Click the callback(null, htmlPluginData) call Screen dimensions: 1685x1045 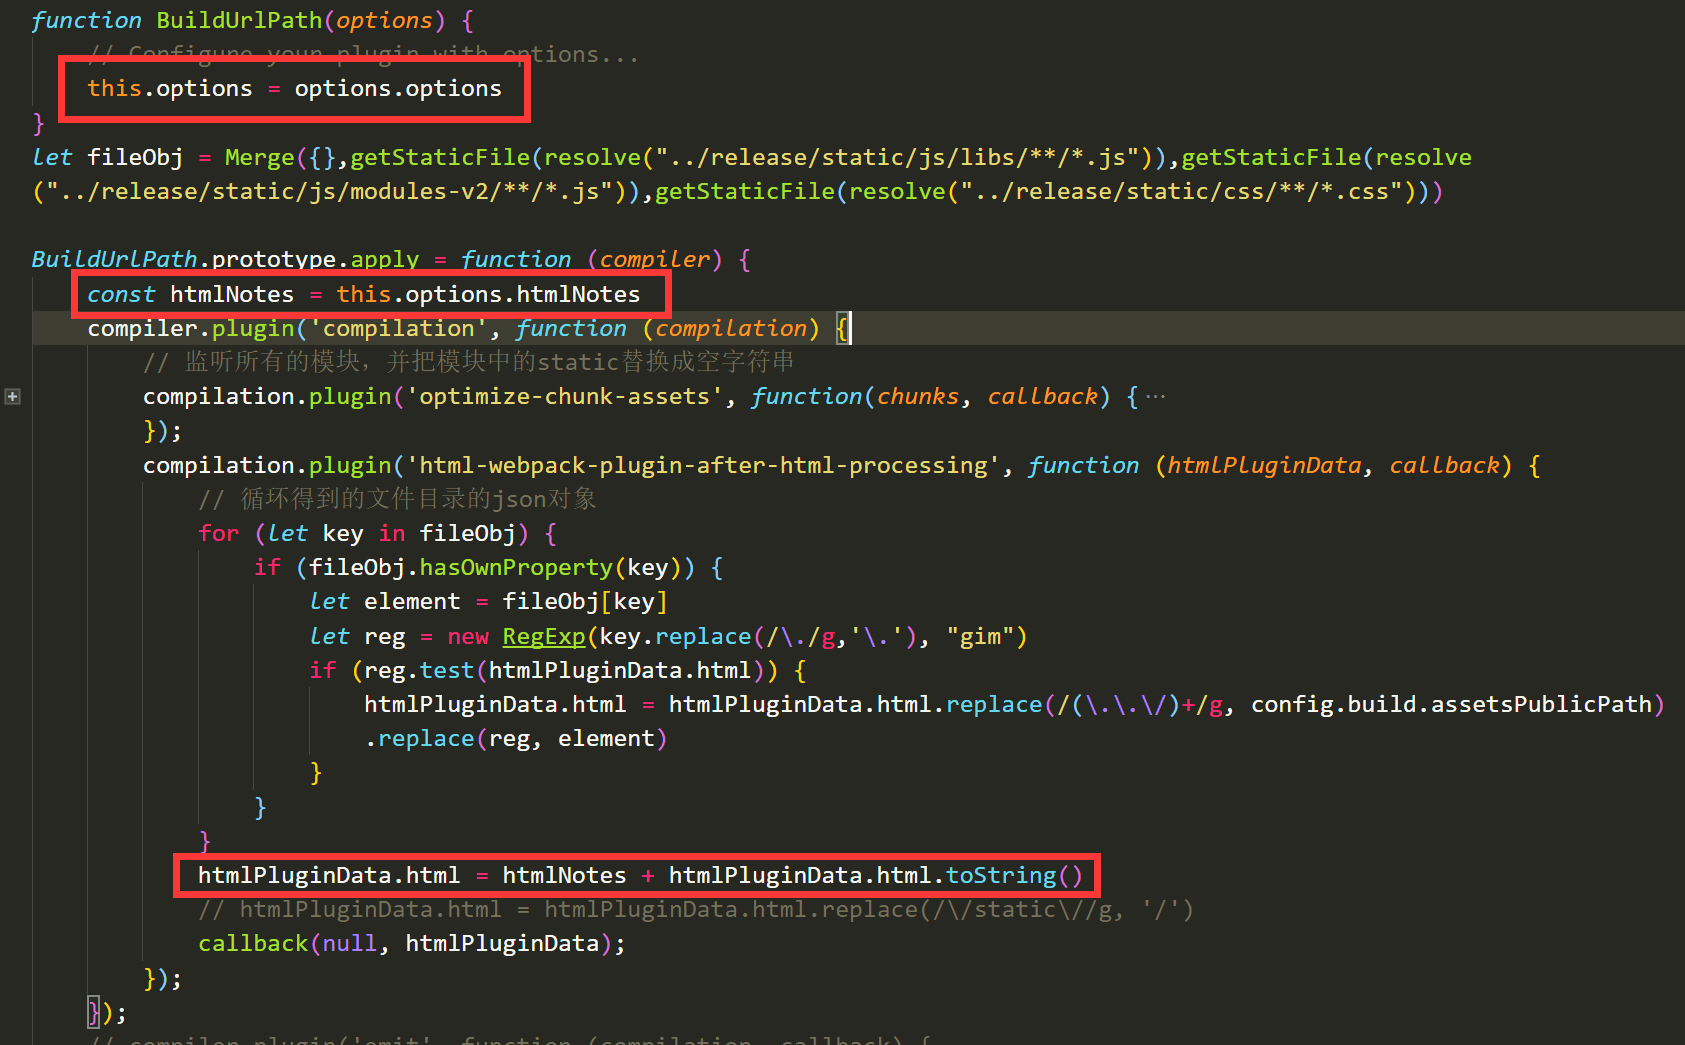click(411, 943)
